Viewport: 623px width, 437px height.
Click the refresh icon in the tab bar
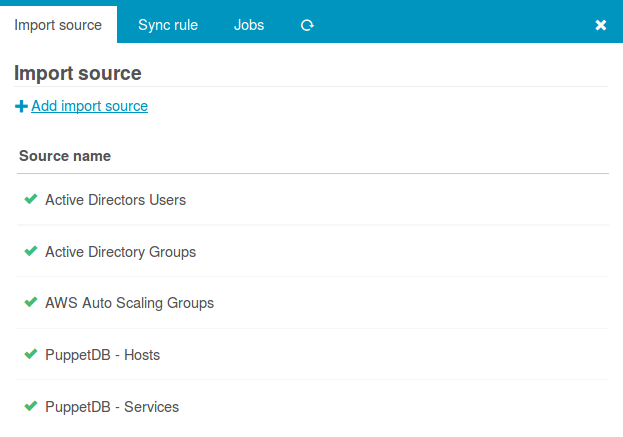point(307,25)
